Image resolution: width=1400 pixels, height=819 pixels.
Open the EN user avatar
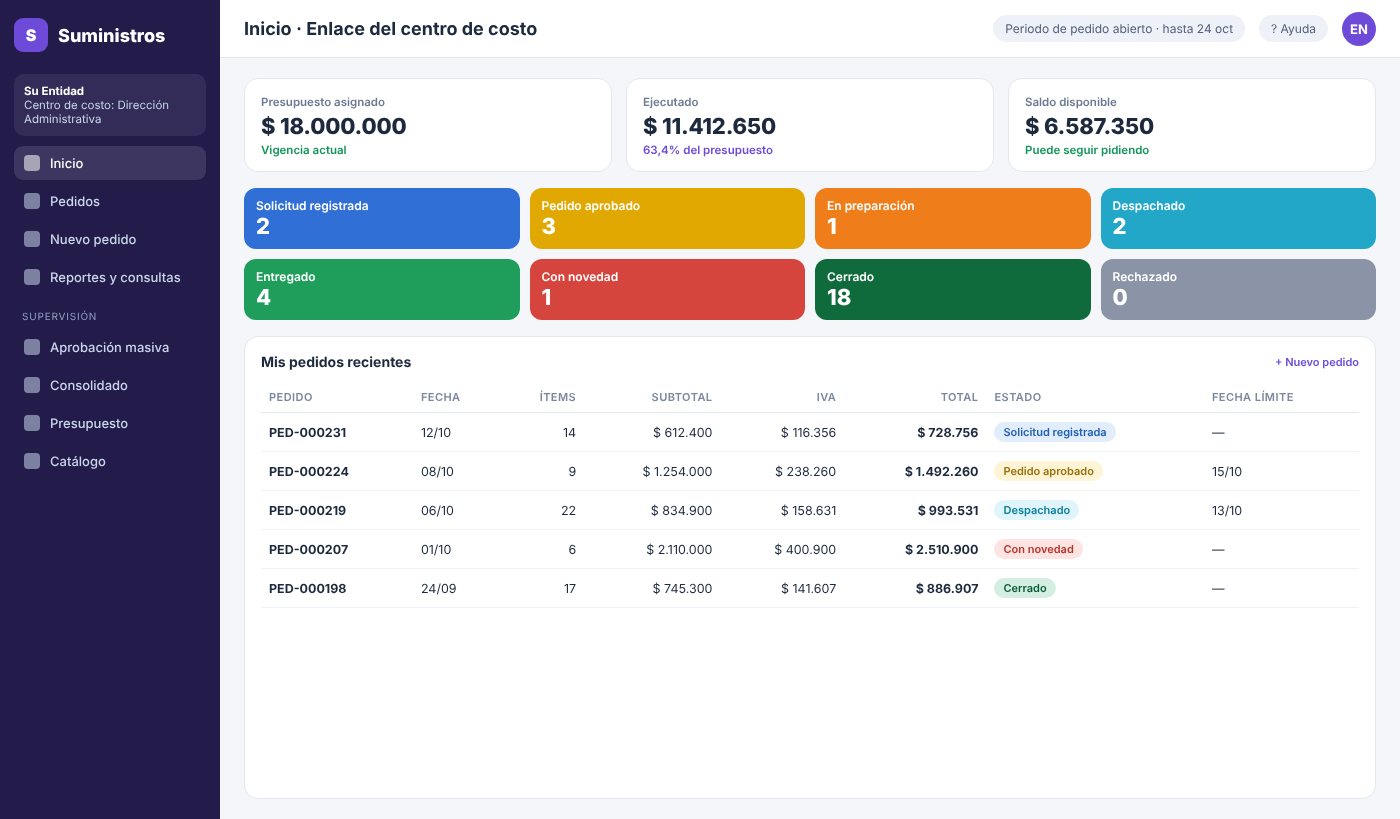1358,29
